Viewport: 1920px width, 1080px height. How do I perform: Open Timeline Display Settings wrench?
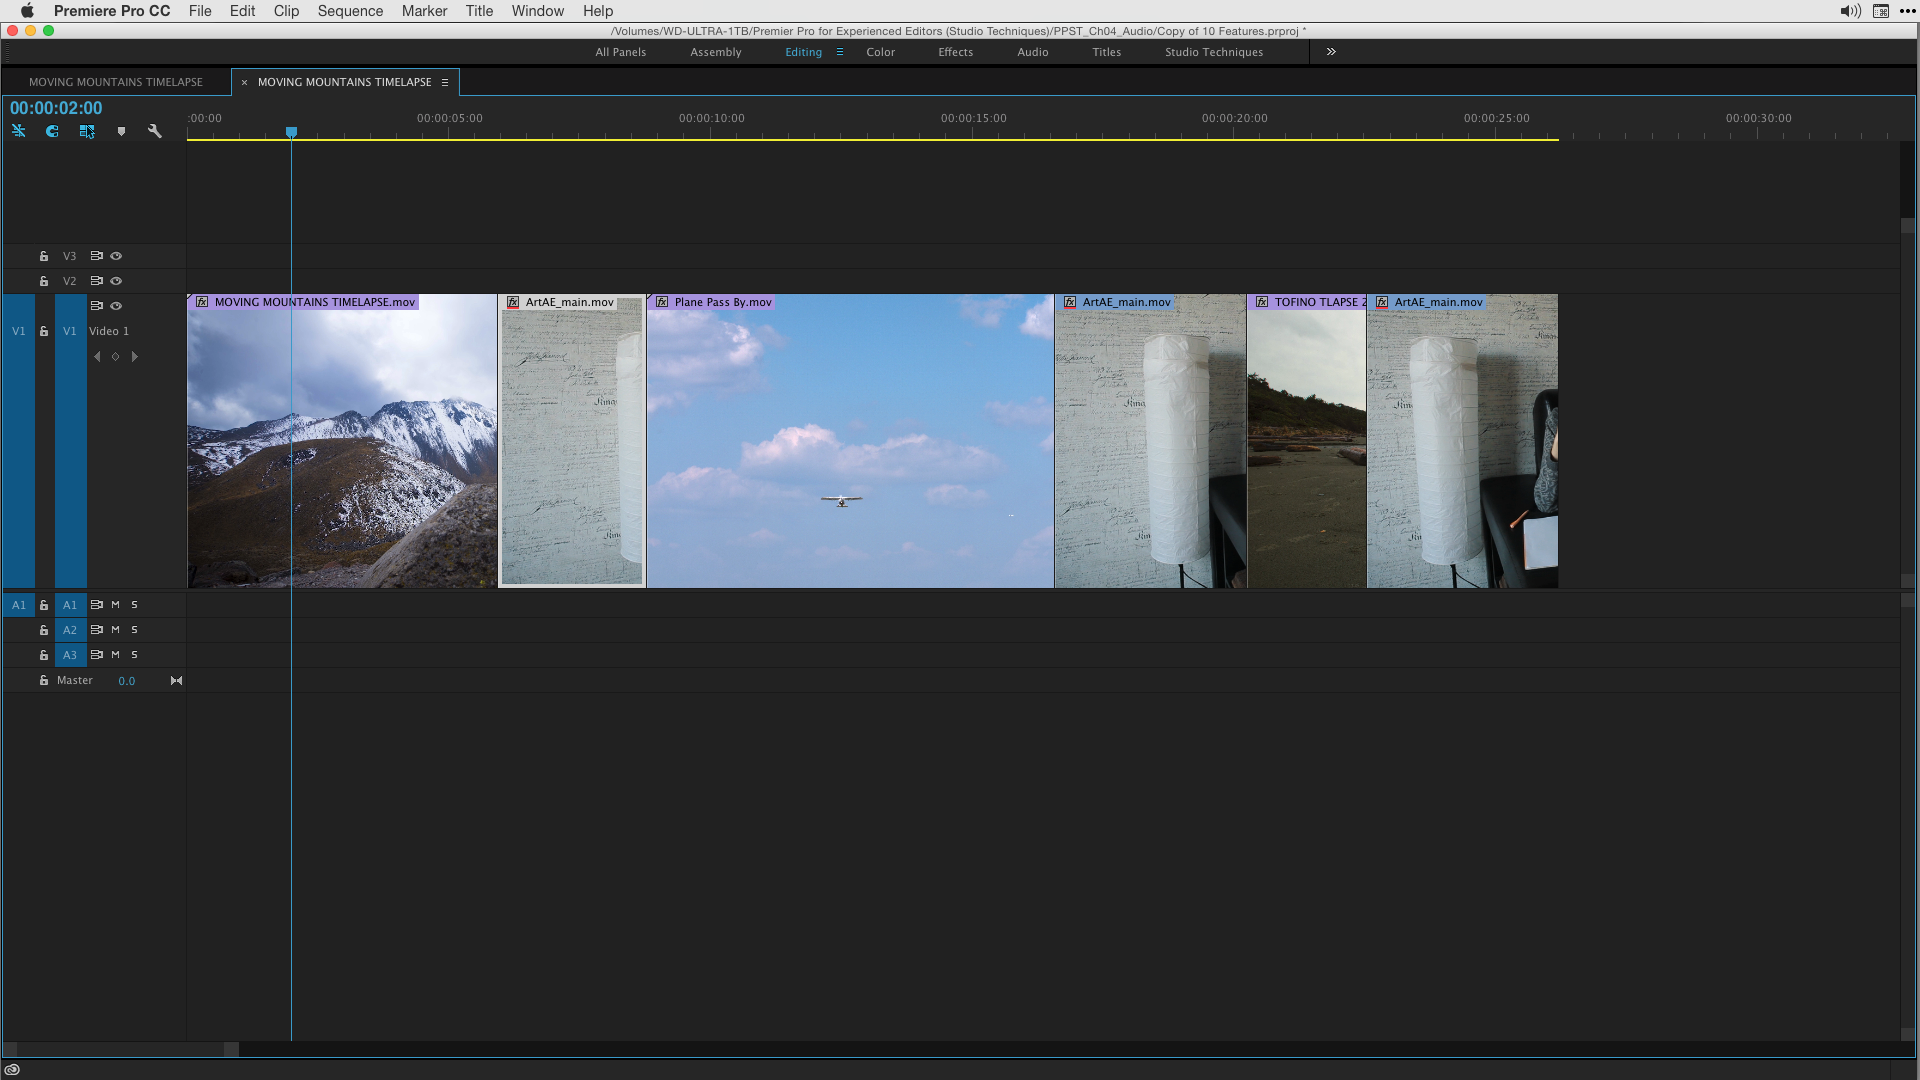tap(155, 131)
